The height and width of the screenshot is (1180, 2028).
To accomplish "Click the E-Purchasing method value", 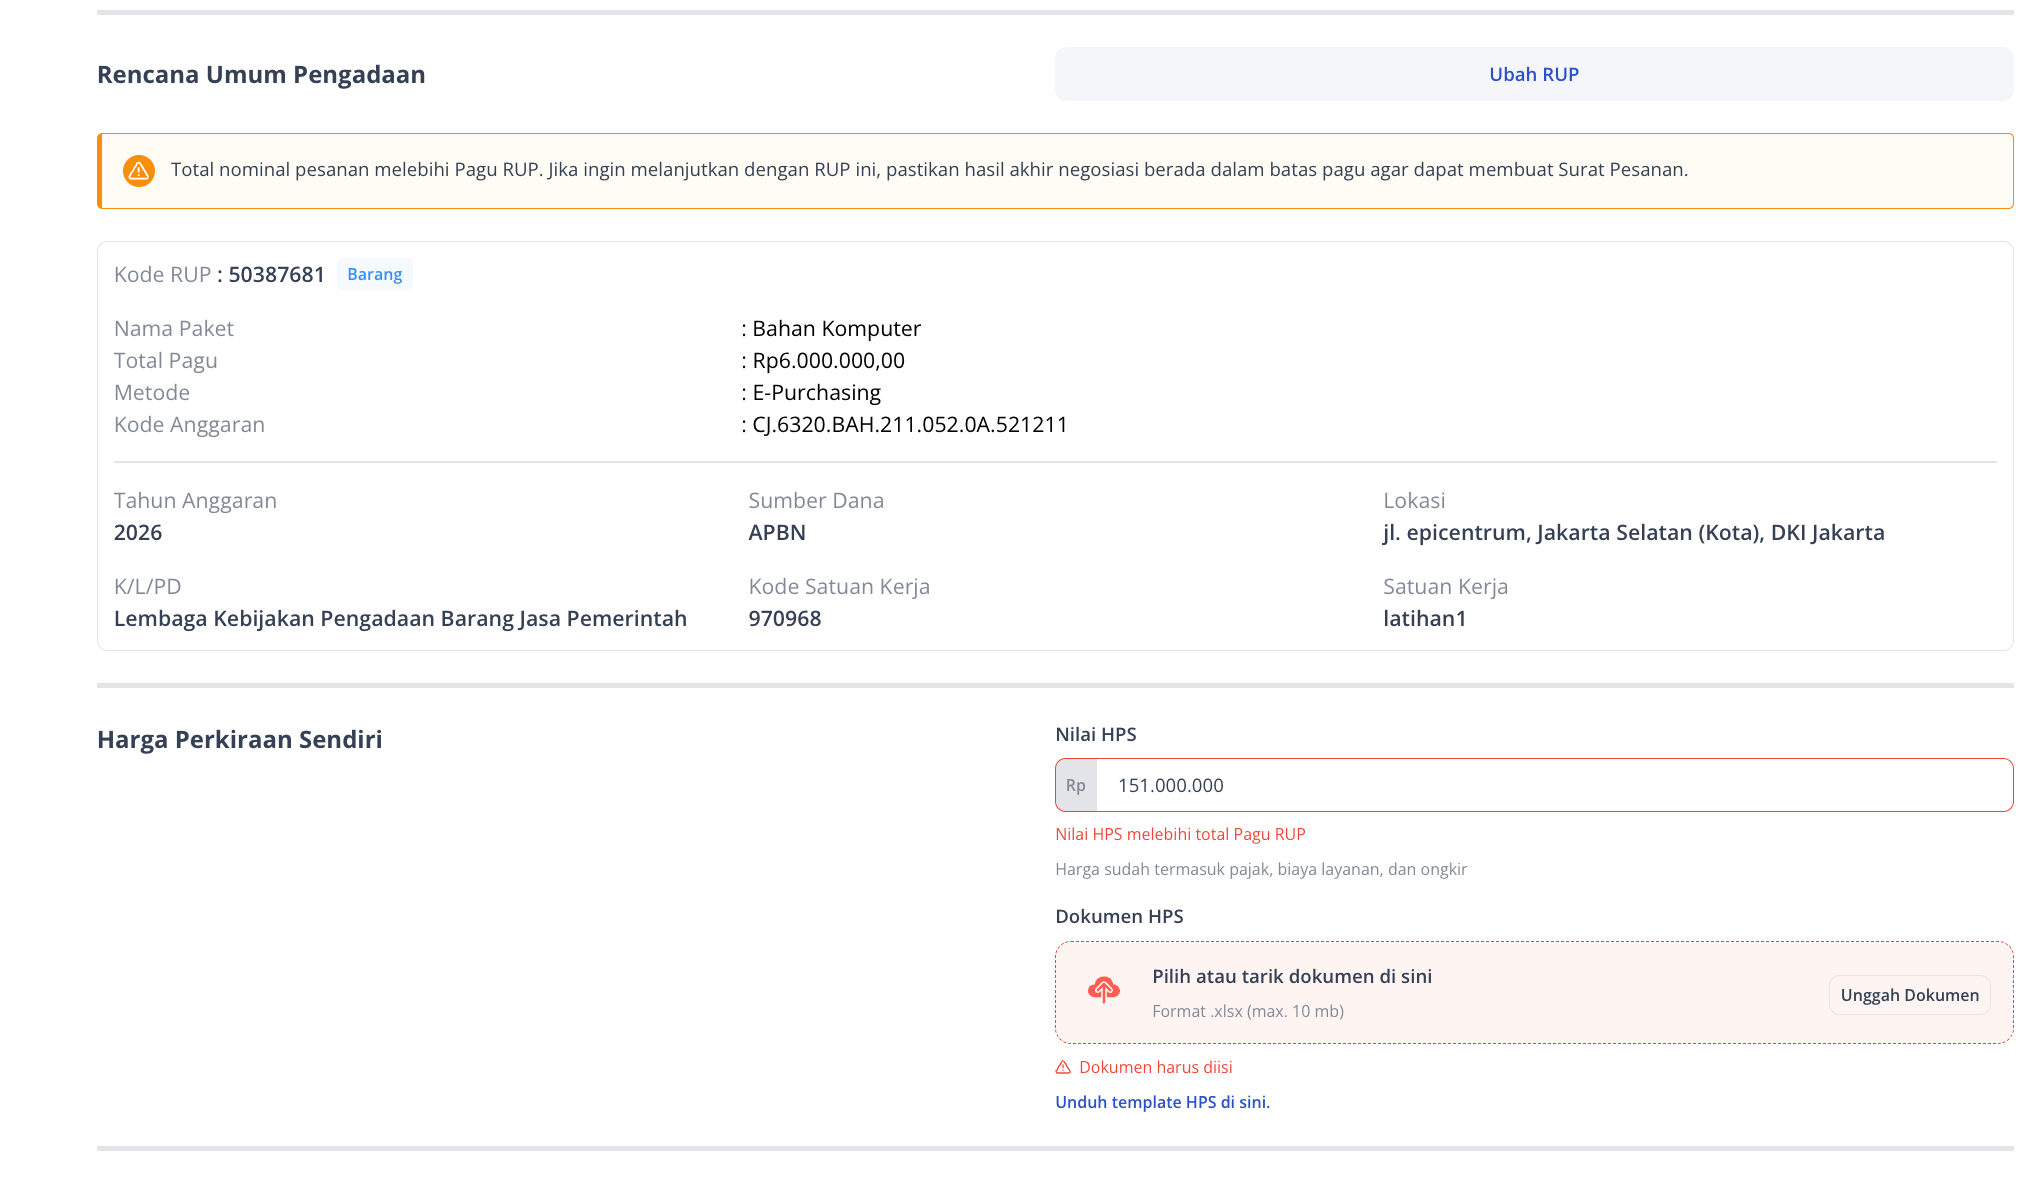I will (x=816, y=392).
